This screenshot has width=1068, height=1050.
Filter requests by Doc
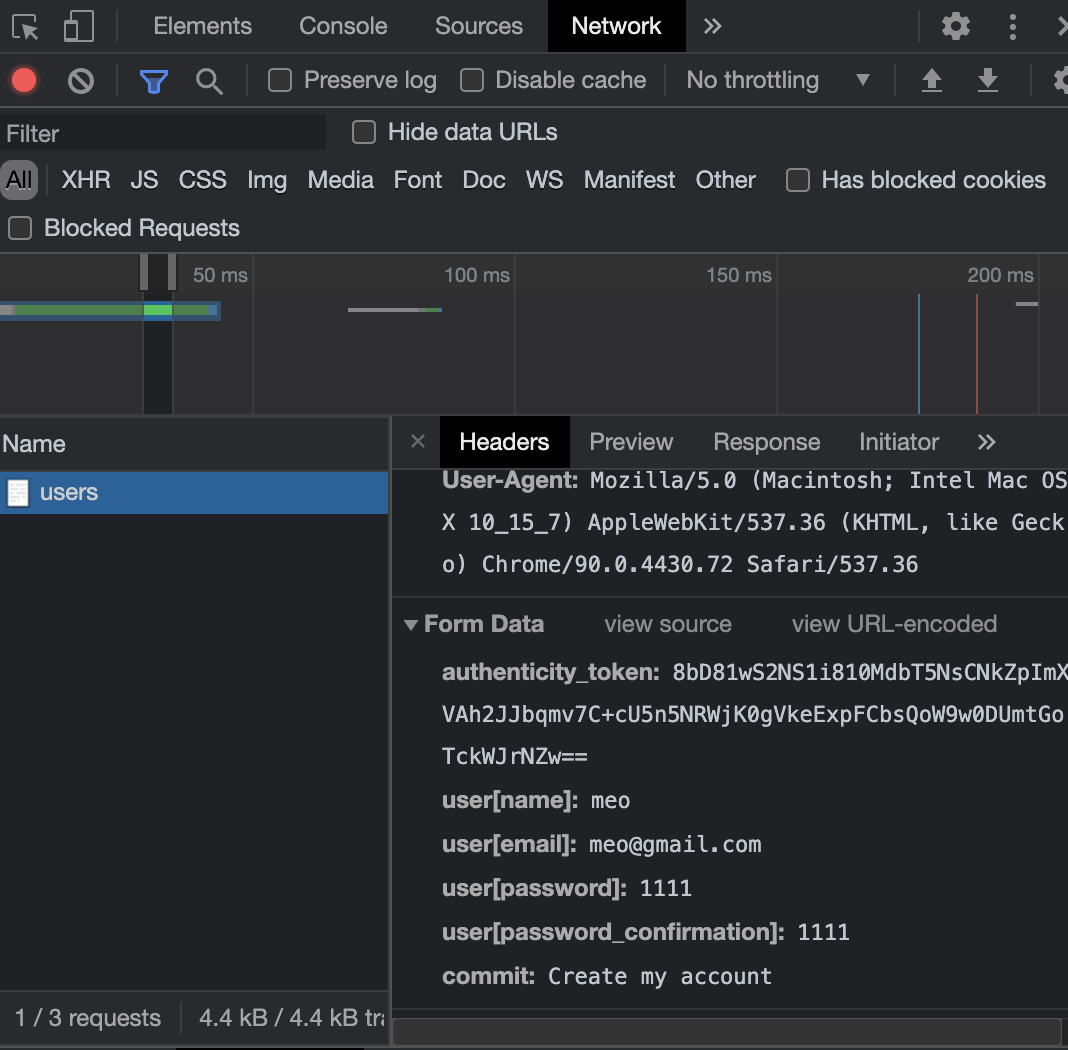coord(484,180)
